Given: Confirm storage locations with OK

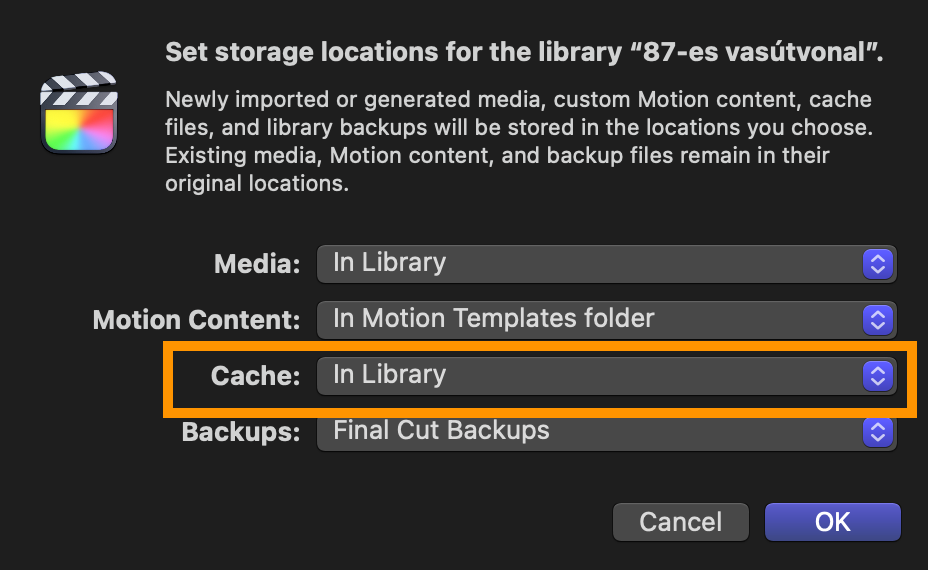Looking at the screenshot, I should click(x=833, y=522).
